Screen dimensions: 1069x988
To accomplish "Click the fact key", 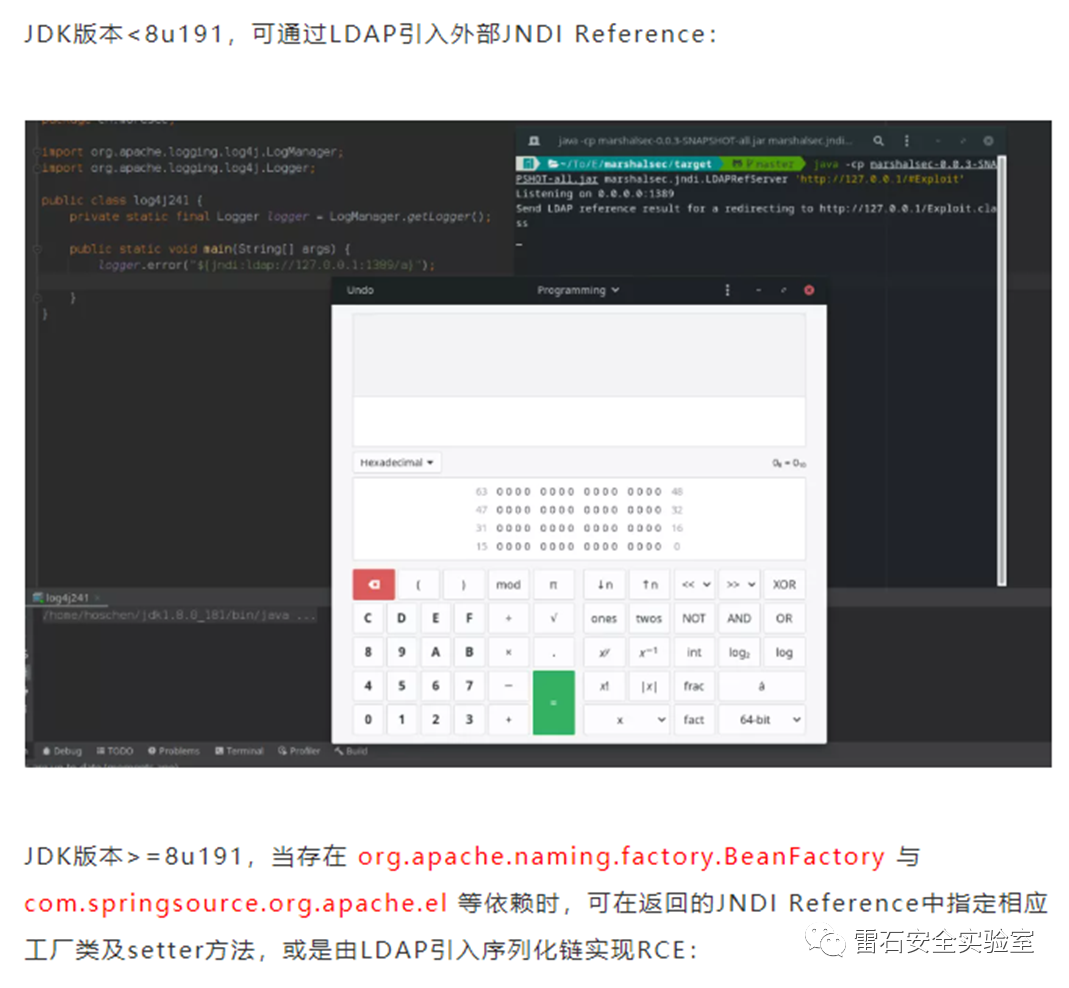I will (694, 719).
